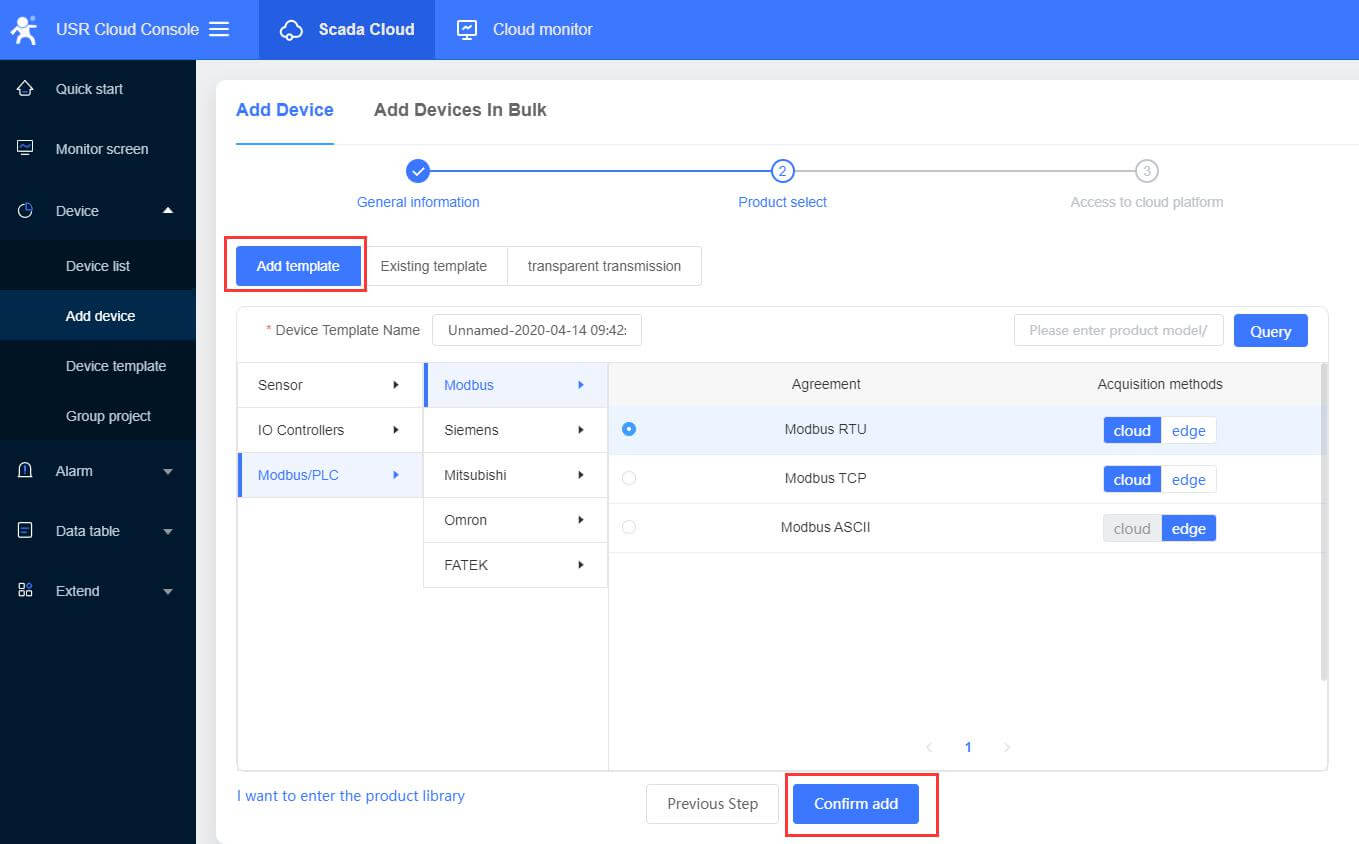1359x844 pixels.
Task: Go to previous page arrow
Action: click(929, 747)
